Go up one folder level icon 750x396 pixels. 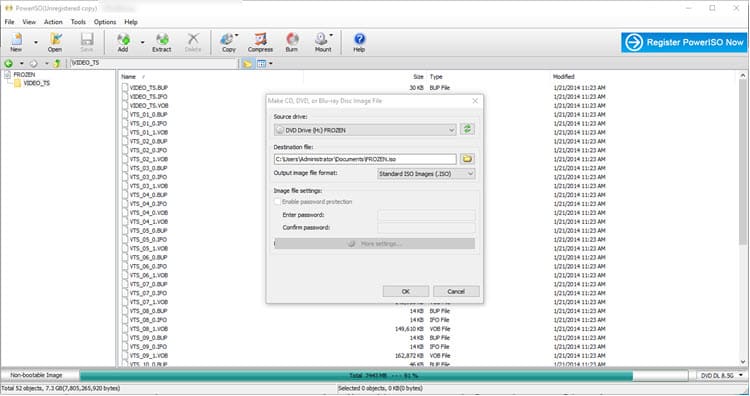pyautogui.click(x=57, y=63)
